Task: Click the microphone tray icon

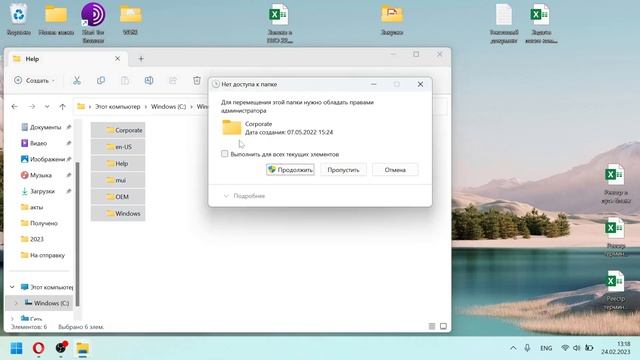Action: coord(527,348)
